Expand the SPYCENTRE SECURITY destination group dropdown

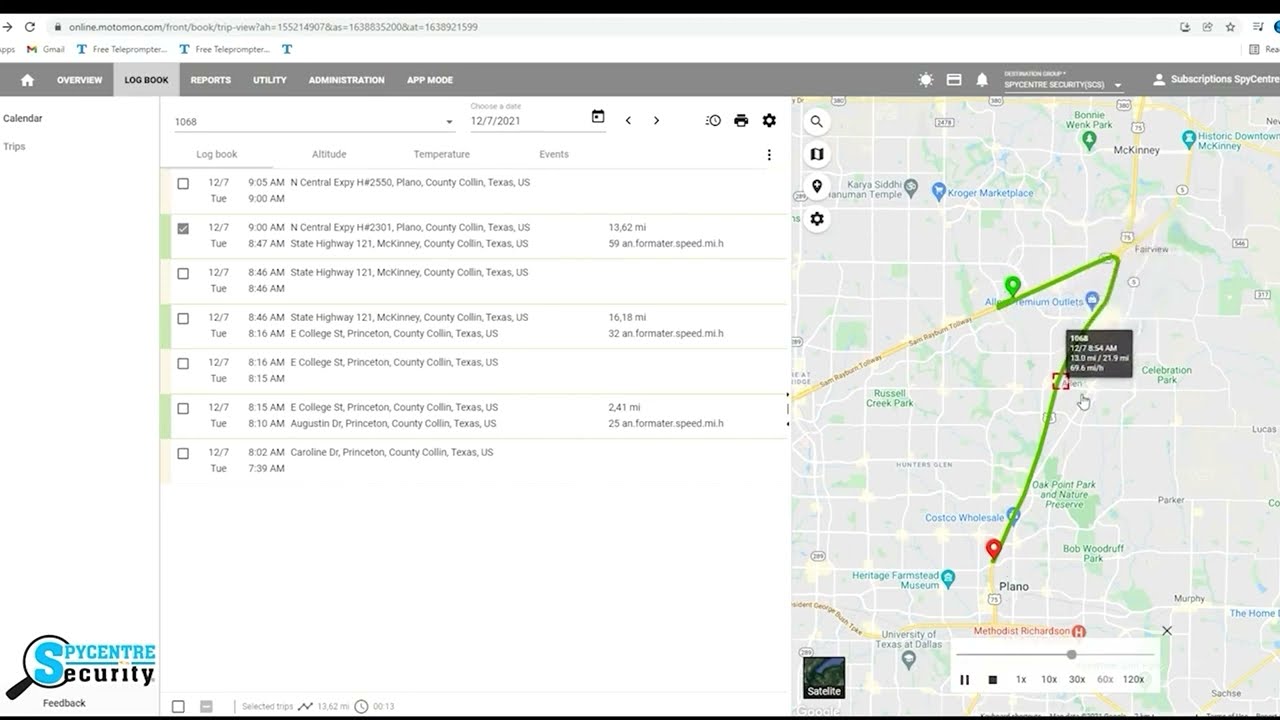point(1063,83)
